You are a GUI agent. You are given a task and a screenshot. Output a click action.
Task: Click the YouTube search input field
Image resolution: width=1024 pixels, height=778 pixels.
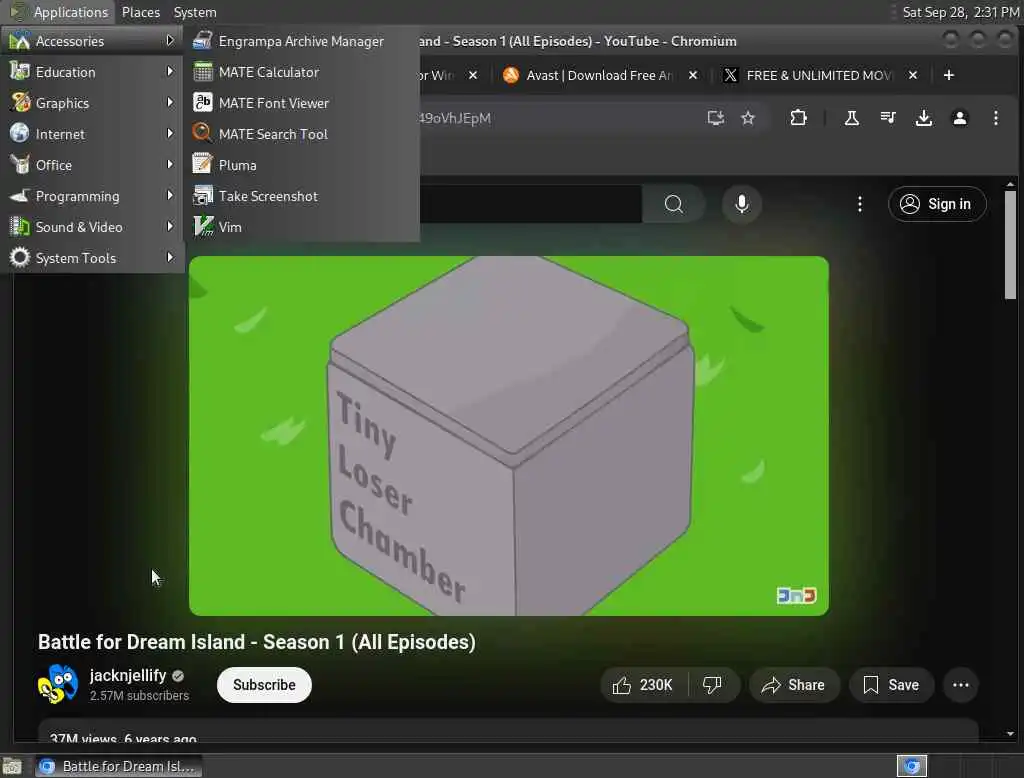coord(530,204)
